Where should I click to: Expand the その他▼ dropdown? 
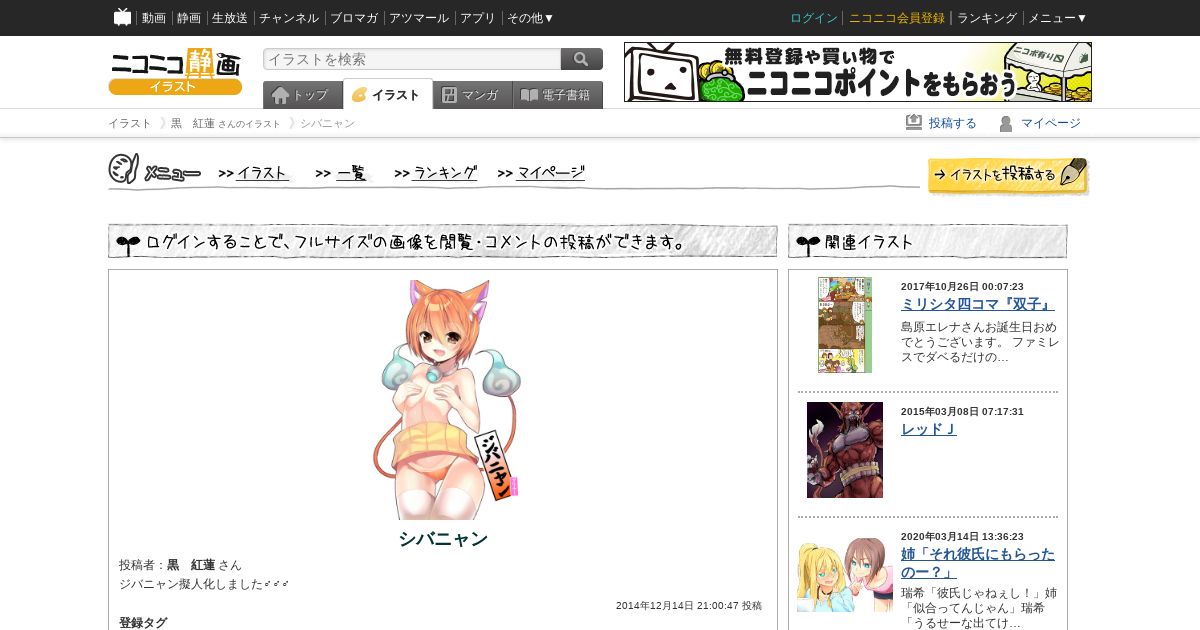pos(531,18)
